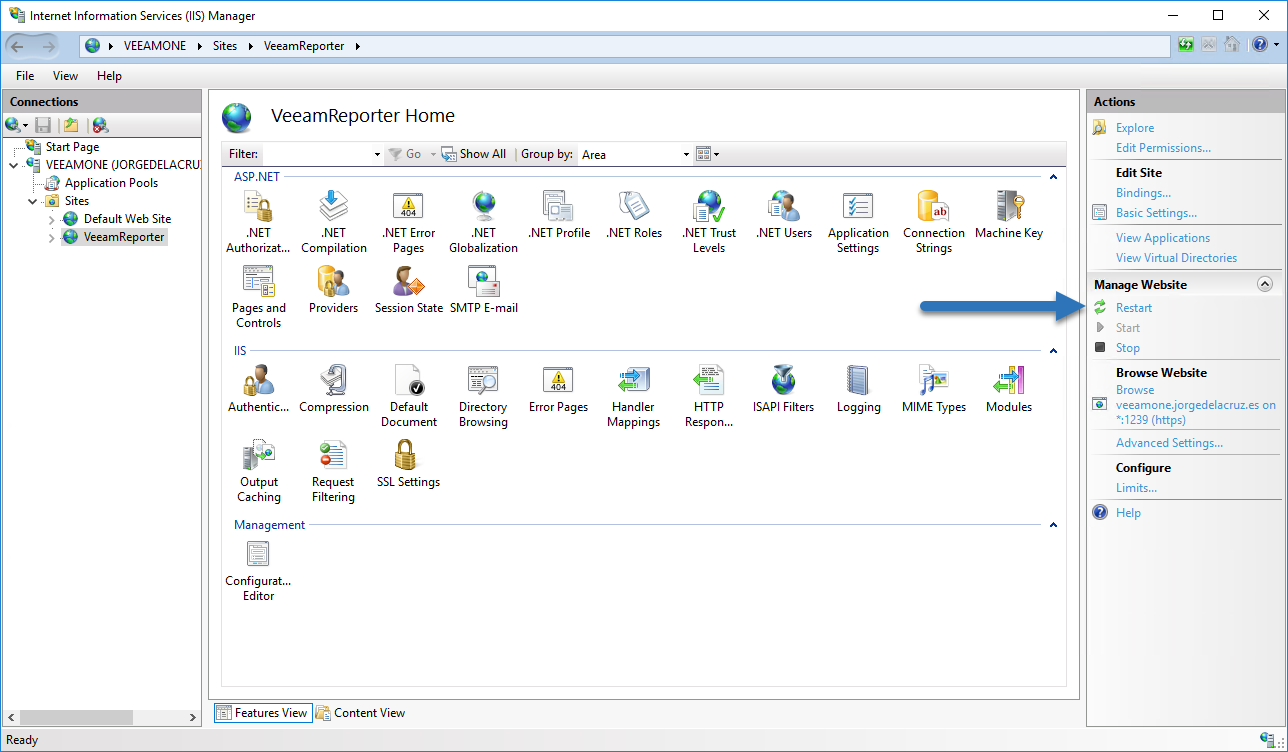
Task: Collapse the Manage Website actions section
Action: pyautogui.click(x=1264, y=285)
